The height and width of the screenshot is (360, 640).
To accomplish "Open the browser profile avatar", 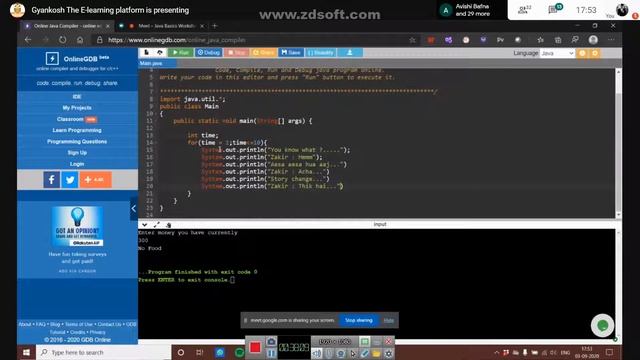I will pyautogui.click(x=593, y=40).
